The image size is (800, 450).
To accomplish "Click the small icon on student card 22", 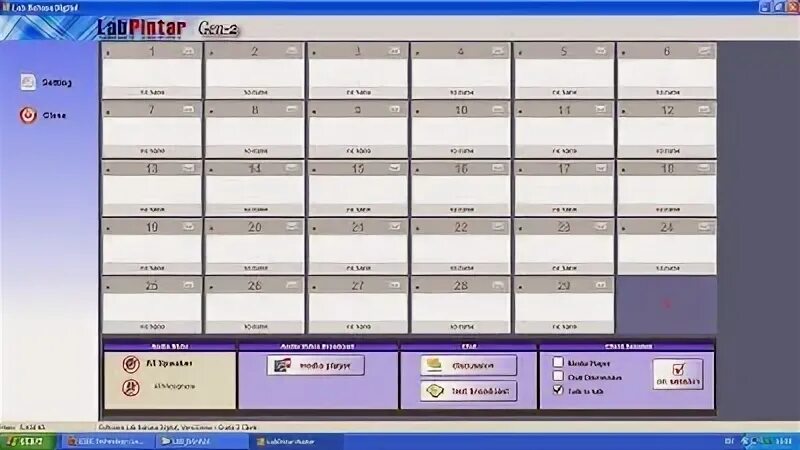I will pyautogui.click(x=497, y=227).
